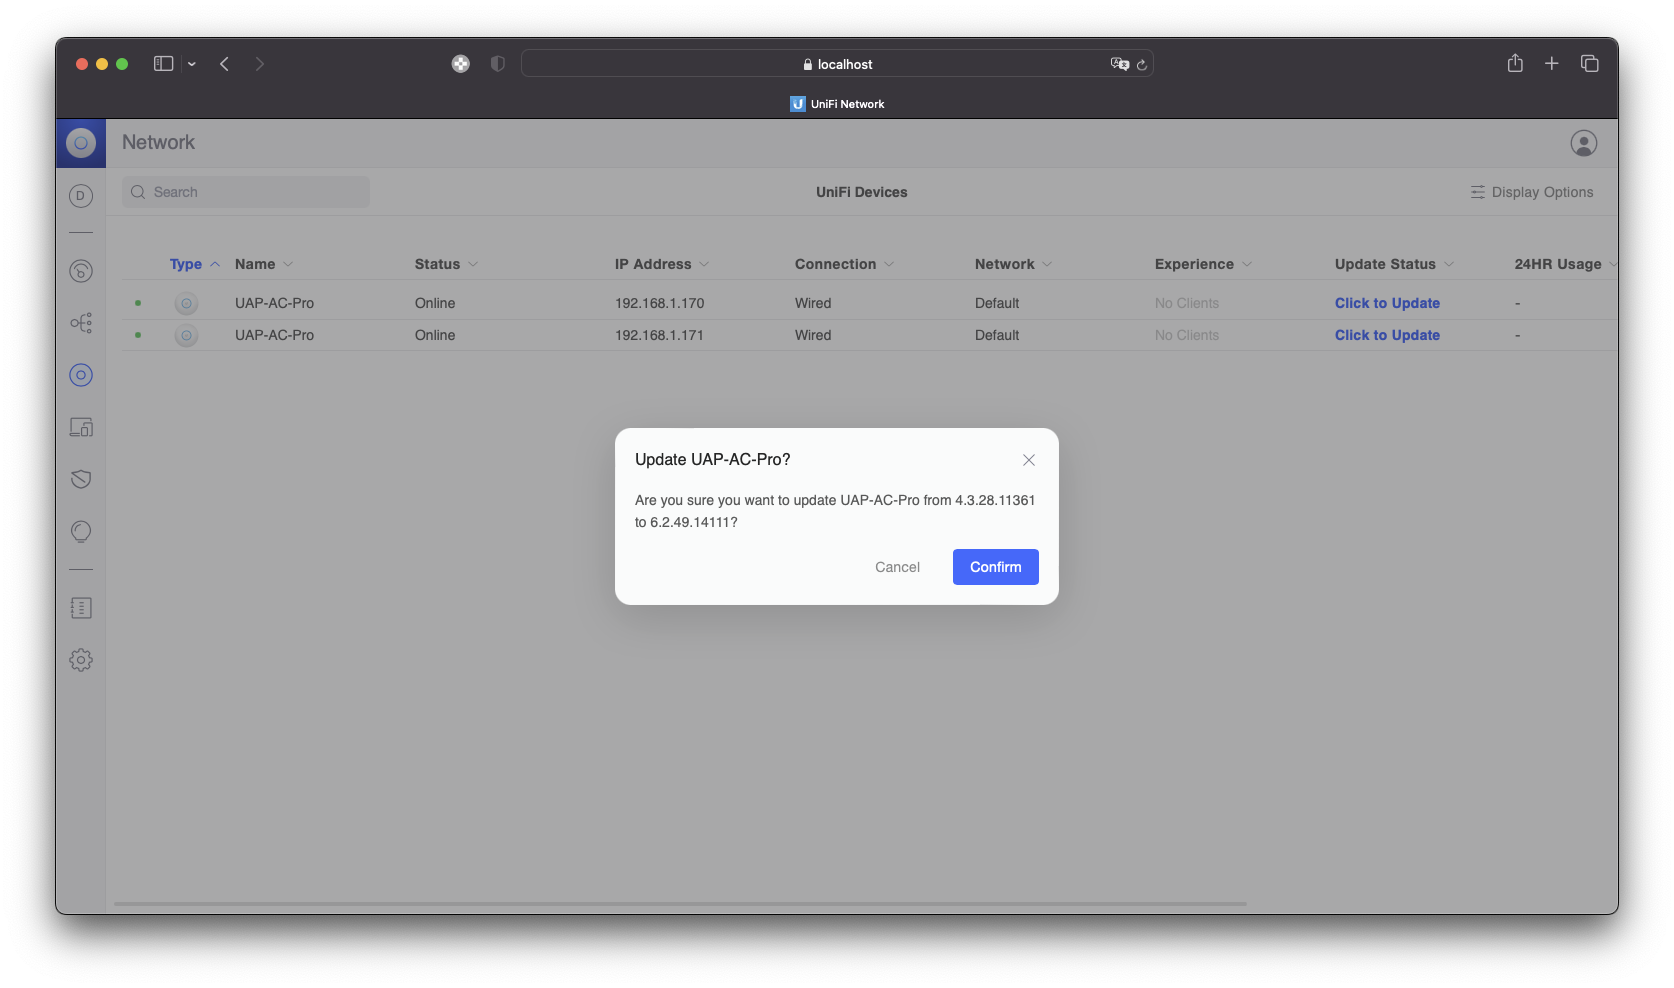Cancel the update dialog
The image size is (1674, 988).
[897, 567]
